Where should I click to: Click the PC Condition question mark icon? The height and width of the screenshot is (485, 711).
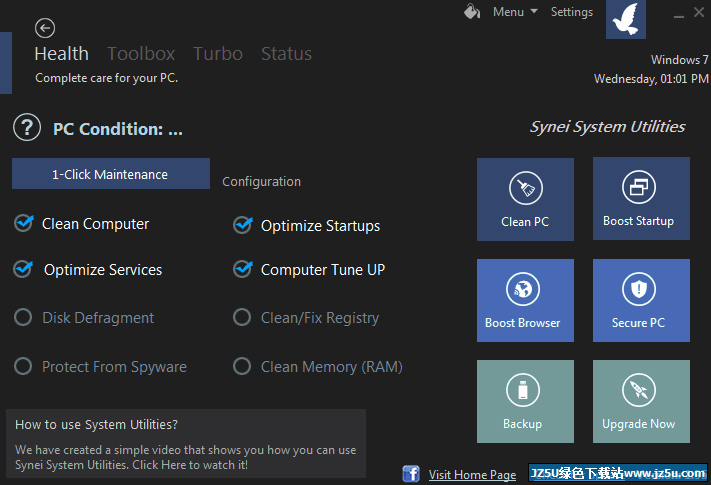(x=27, y=127)
